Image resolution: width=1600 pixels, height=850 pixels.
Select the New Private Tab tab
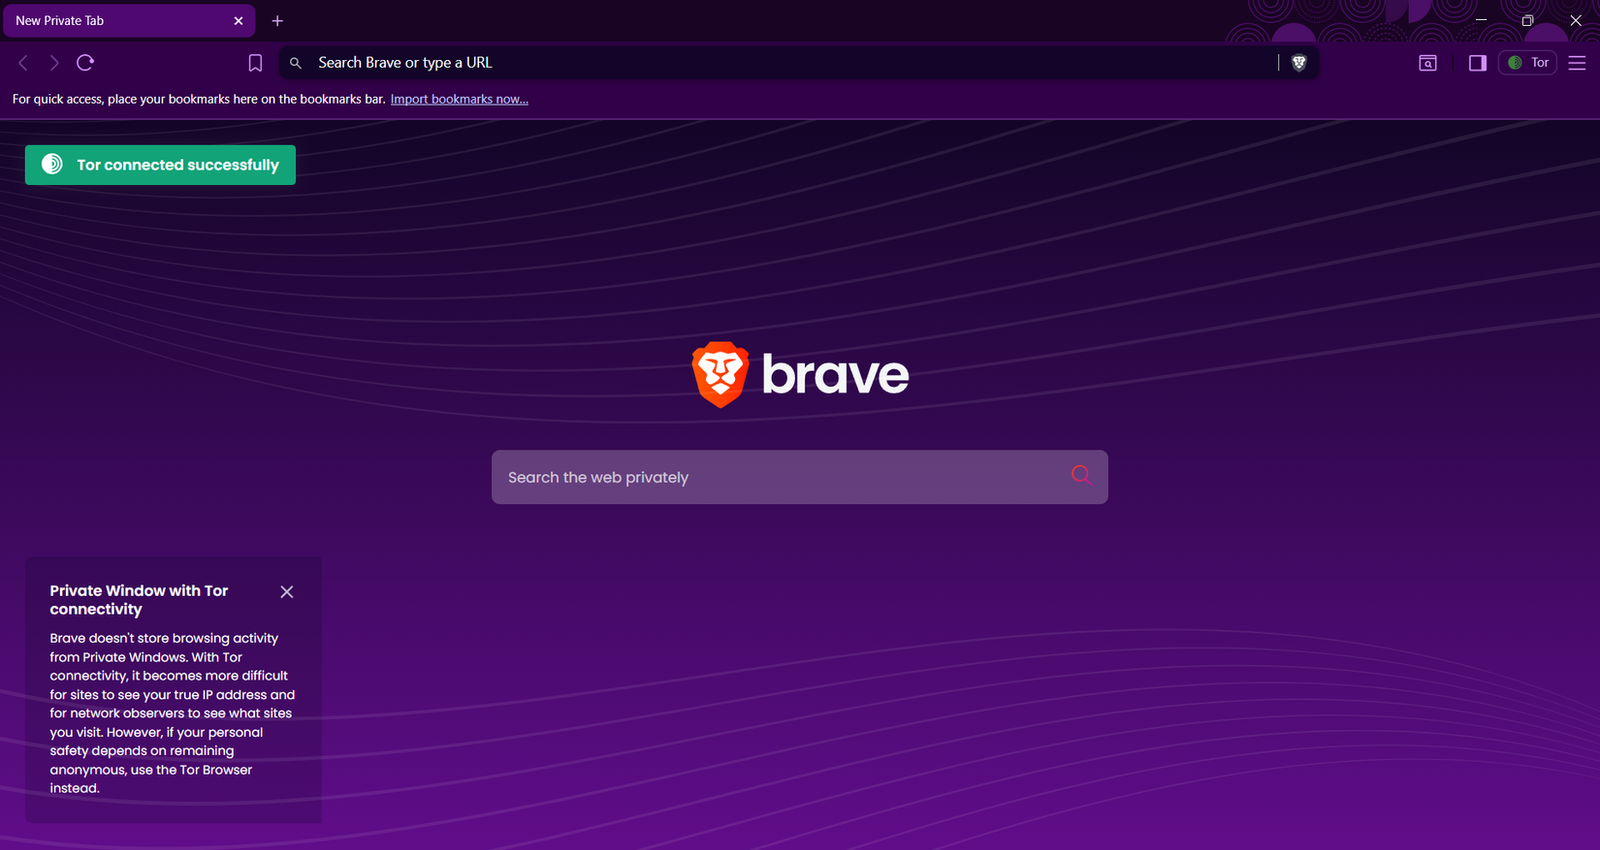coord(110,21)
